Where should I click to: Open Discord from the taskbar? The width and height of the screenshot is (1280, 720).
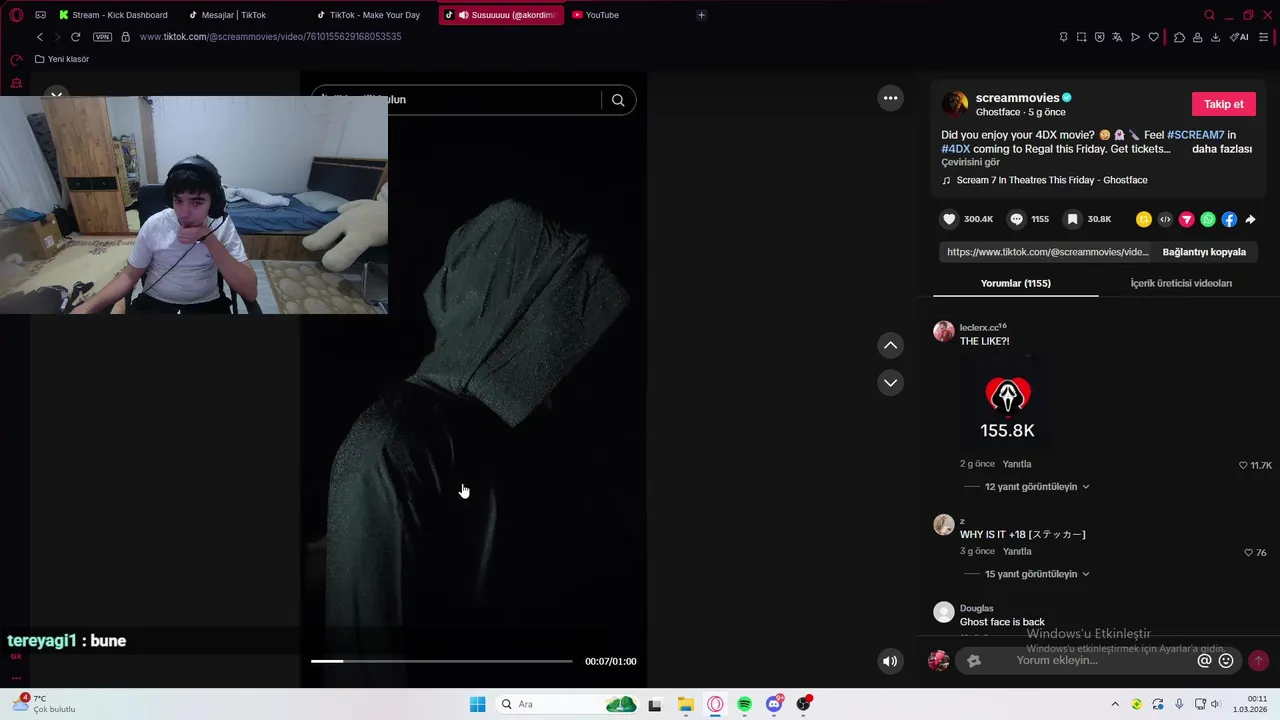[x=774, y=704]
